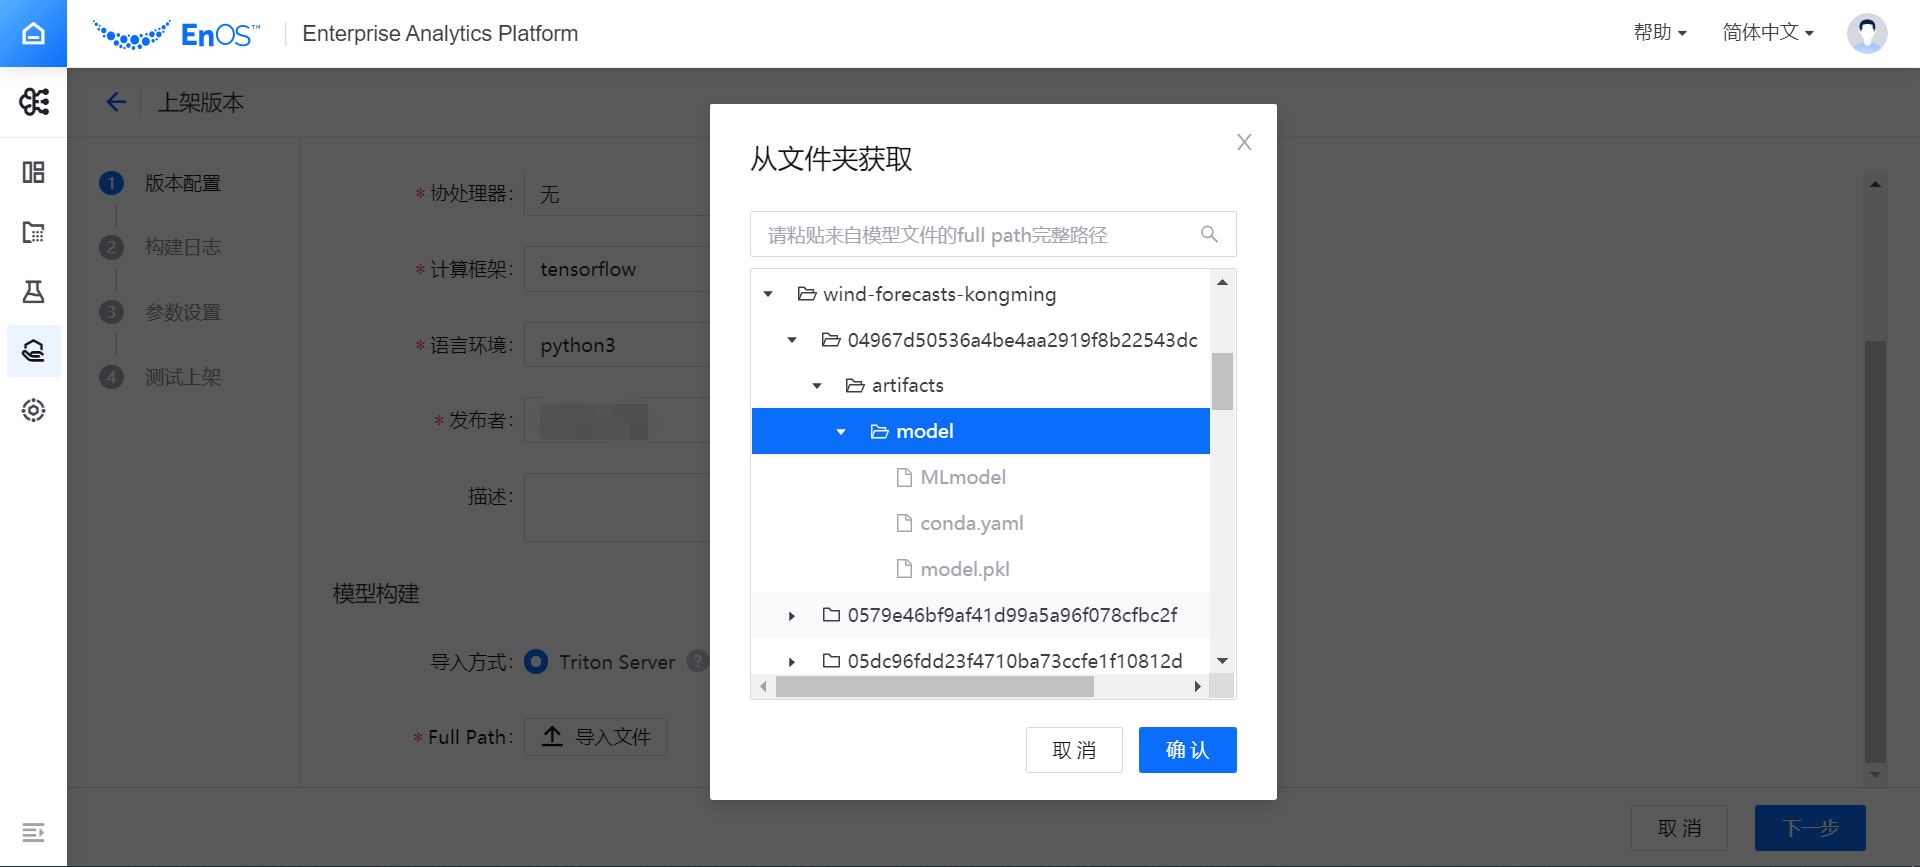This screenshot has width=1920, height=867.
Task: Expand the sidebar with bottom menu icon
Action: coord(33,832)
